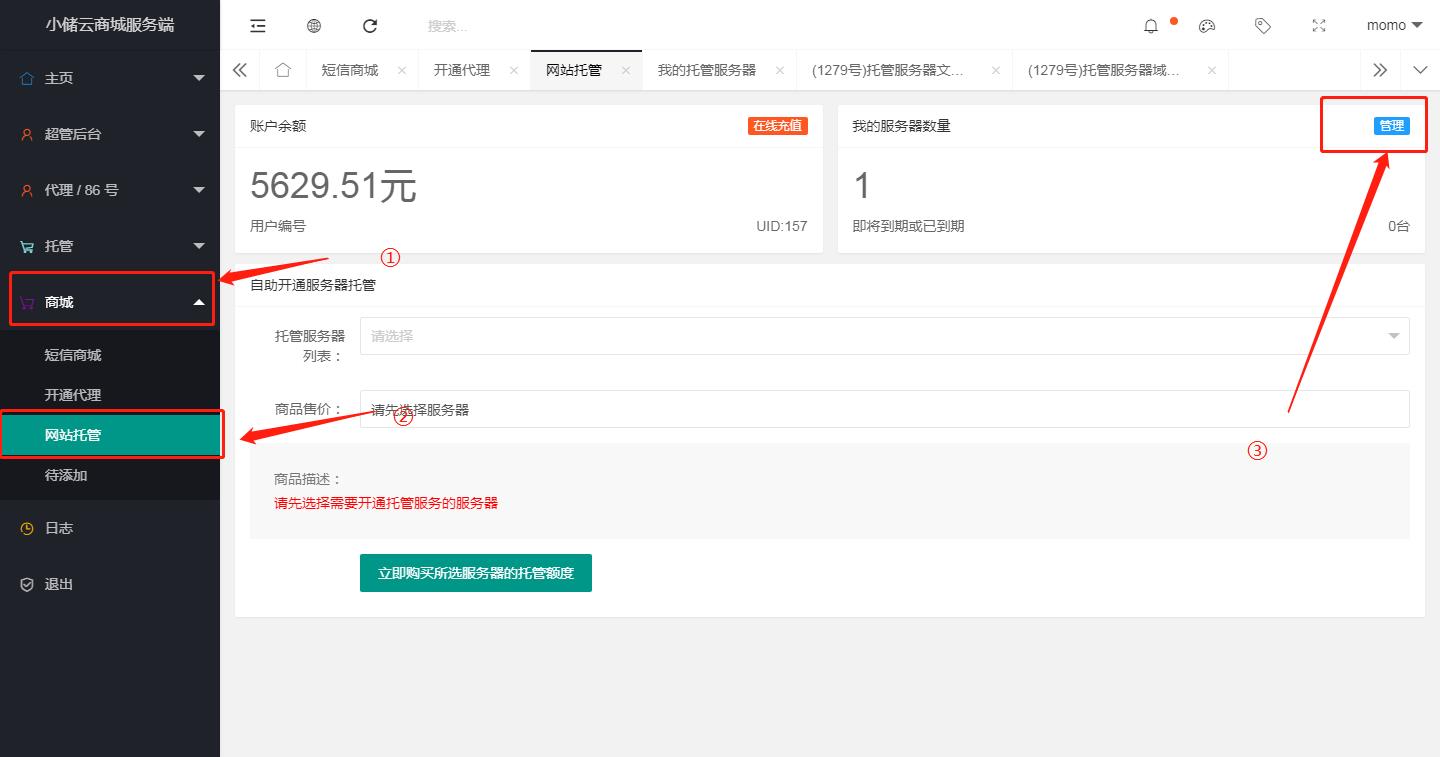Select 短信商城 in the sidebar submenu
The image size is (1440, 757).
coord(110,355)
